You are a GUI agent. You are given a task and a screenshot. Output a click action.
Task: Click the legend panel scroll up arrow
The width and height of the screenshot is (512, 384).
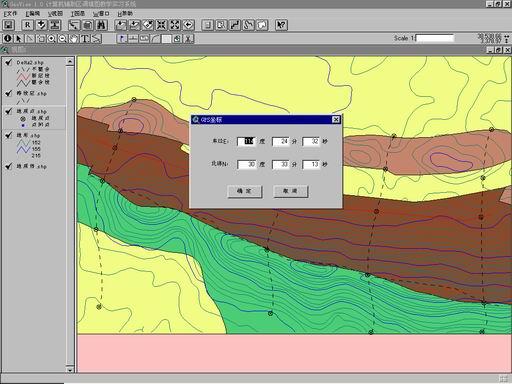tap(70, 61)
